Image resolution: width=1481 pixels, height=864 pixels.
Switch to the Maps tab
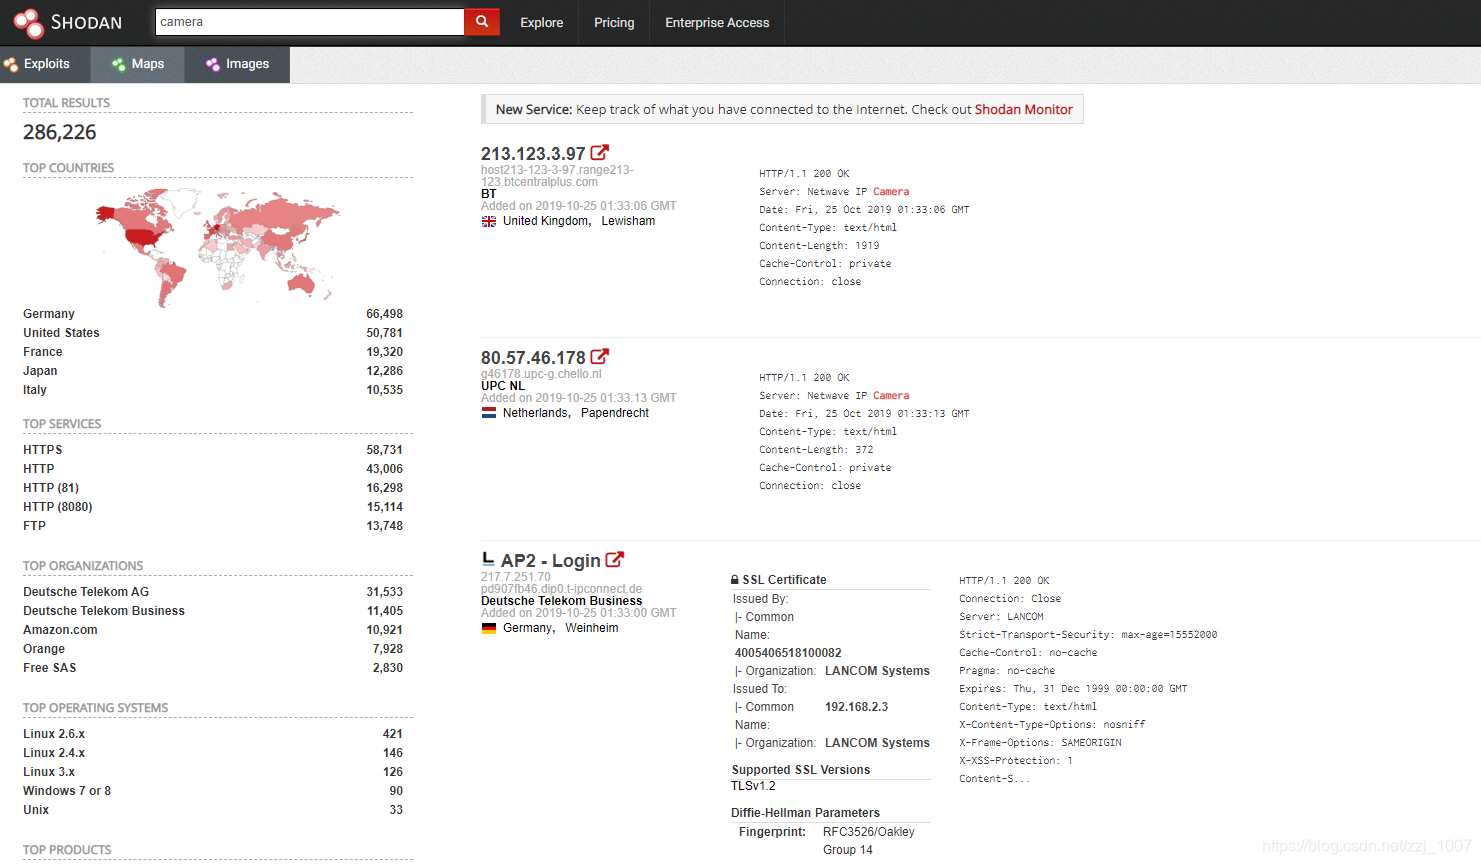(138, 64)
